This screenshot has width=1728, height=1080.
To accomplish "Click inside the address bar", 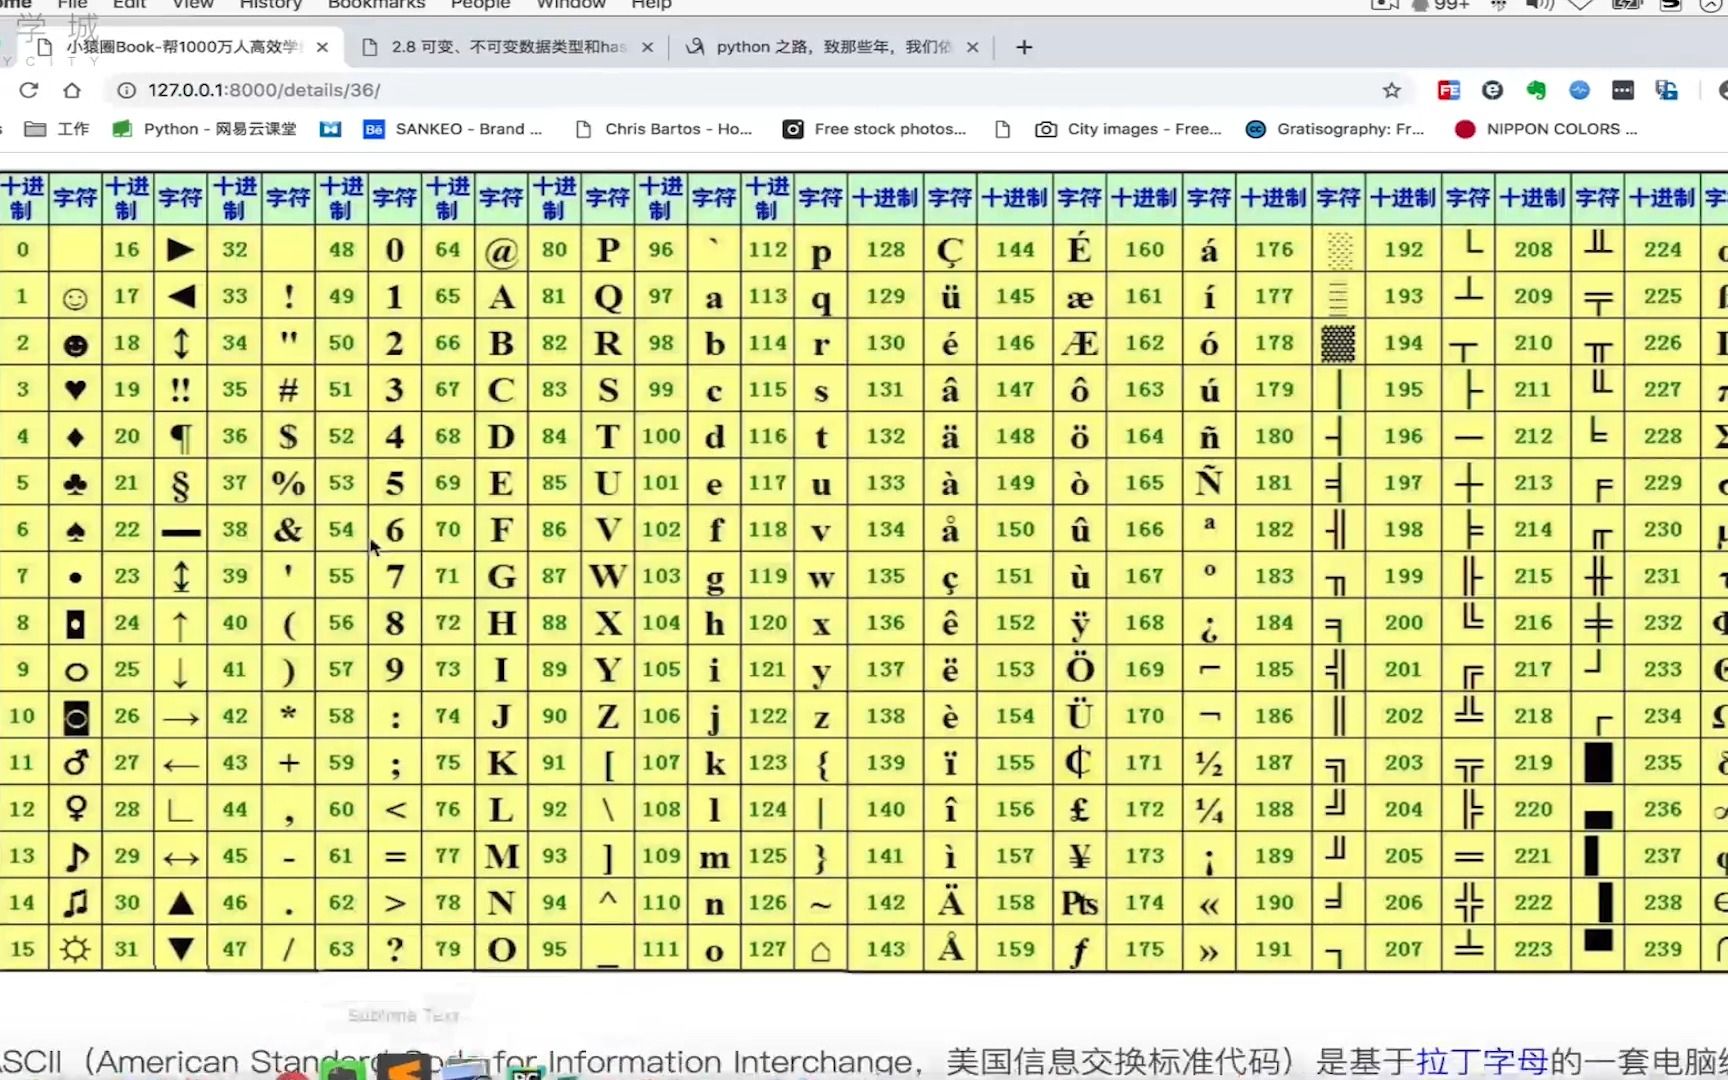I will (x=600, y=90).
